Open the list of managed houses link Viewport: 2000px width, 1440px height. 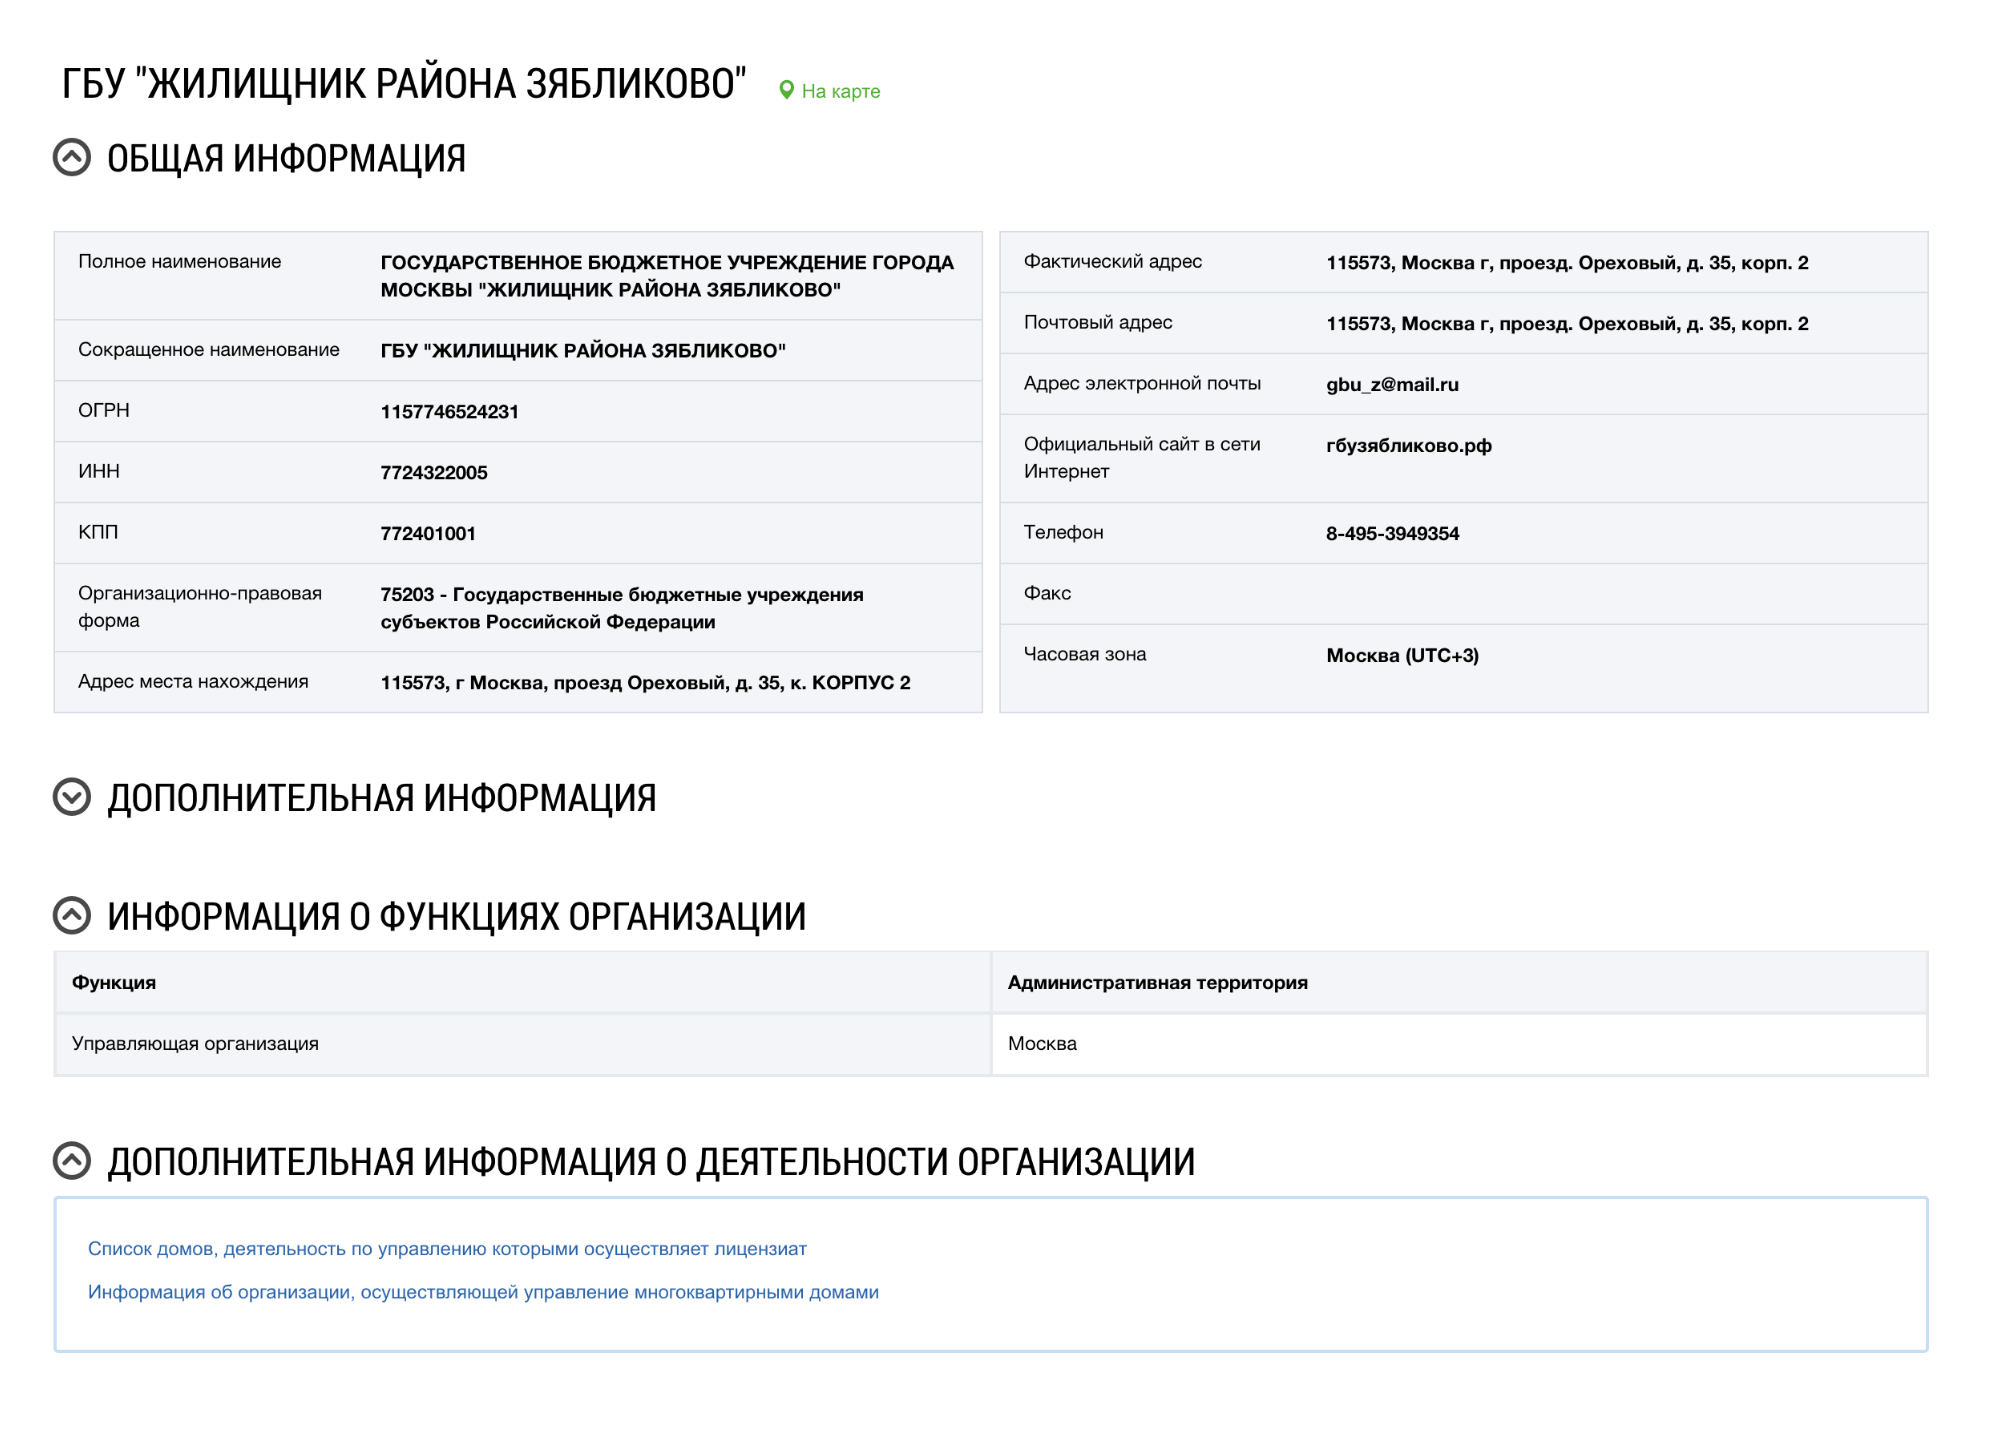pyautogui.click(x=447, y=1249)
